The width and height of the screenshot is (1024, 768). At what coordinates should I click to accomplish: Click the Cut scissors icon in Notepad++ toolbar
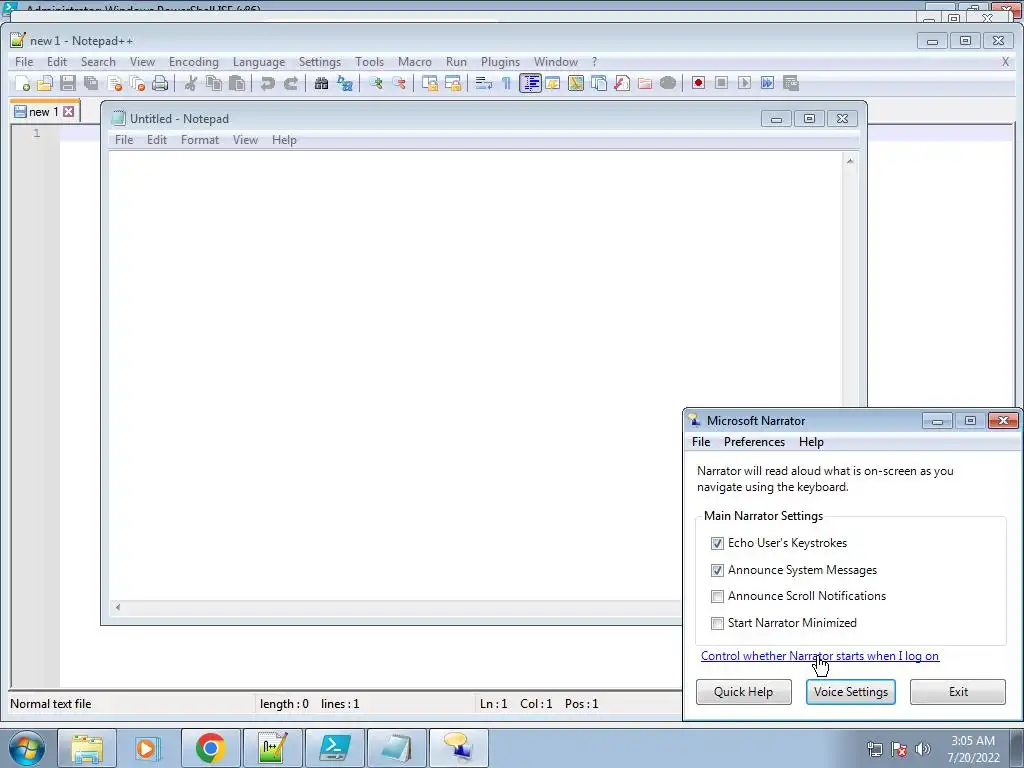[x=191, y=83]
